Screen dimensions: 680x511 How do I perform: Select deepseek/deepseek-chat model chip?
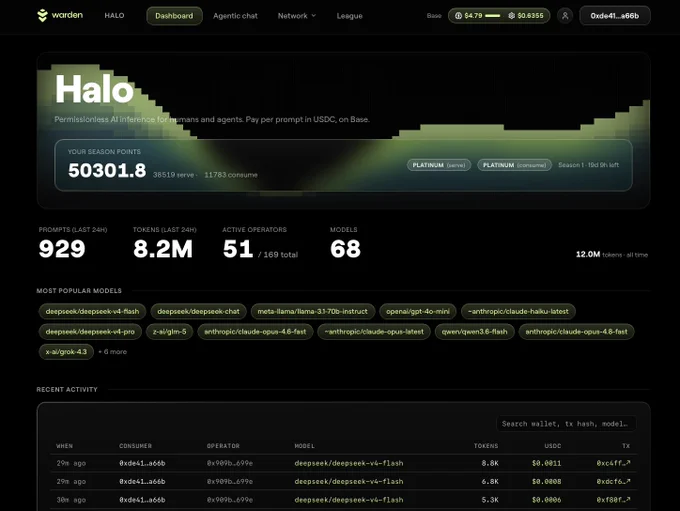click(198, 311)
